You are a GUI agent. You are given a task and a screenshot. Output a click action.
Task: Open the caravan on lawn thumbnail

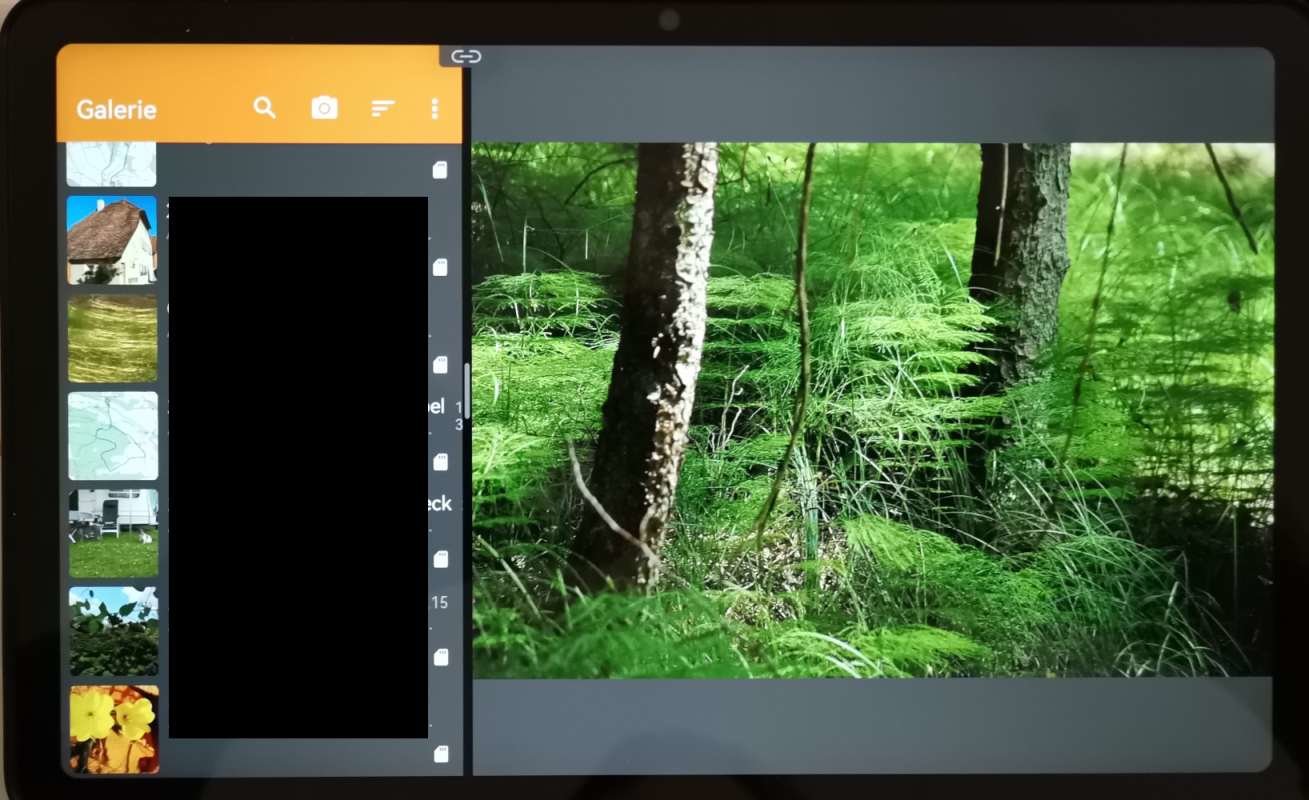pos(112,533)
